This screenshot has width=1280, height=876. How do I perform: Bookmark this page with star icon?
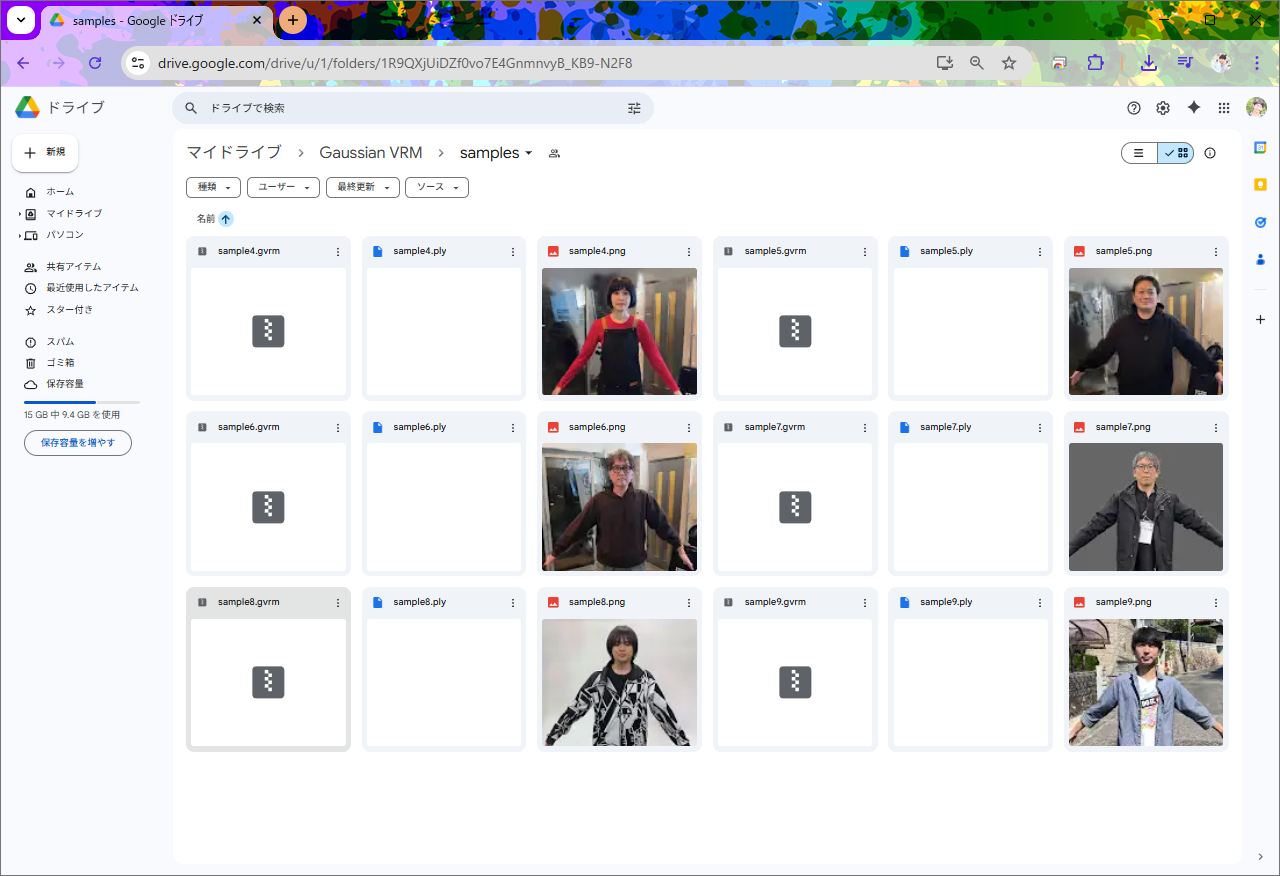tap(1009, 63)
